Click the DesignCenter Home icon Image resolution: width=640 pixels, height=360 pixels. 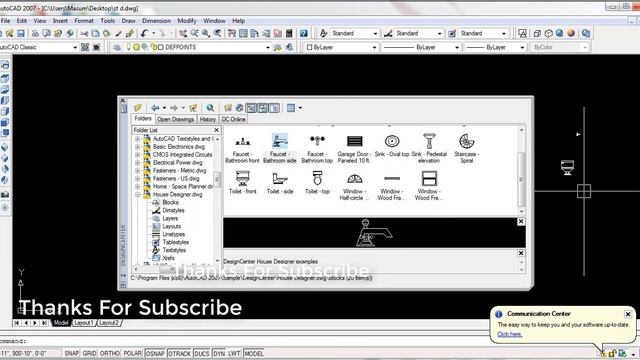click(x=239, y=108)
